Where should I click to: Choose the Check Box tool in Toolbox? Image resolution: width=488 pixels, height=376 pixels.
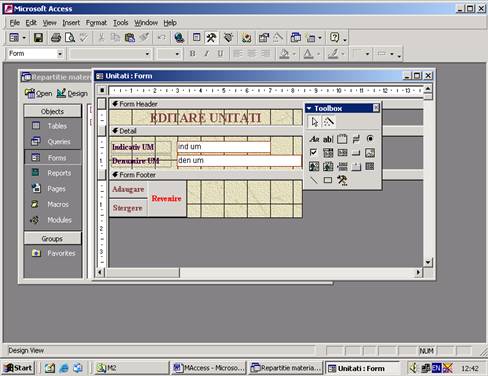(x=314, y=153)
